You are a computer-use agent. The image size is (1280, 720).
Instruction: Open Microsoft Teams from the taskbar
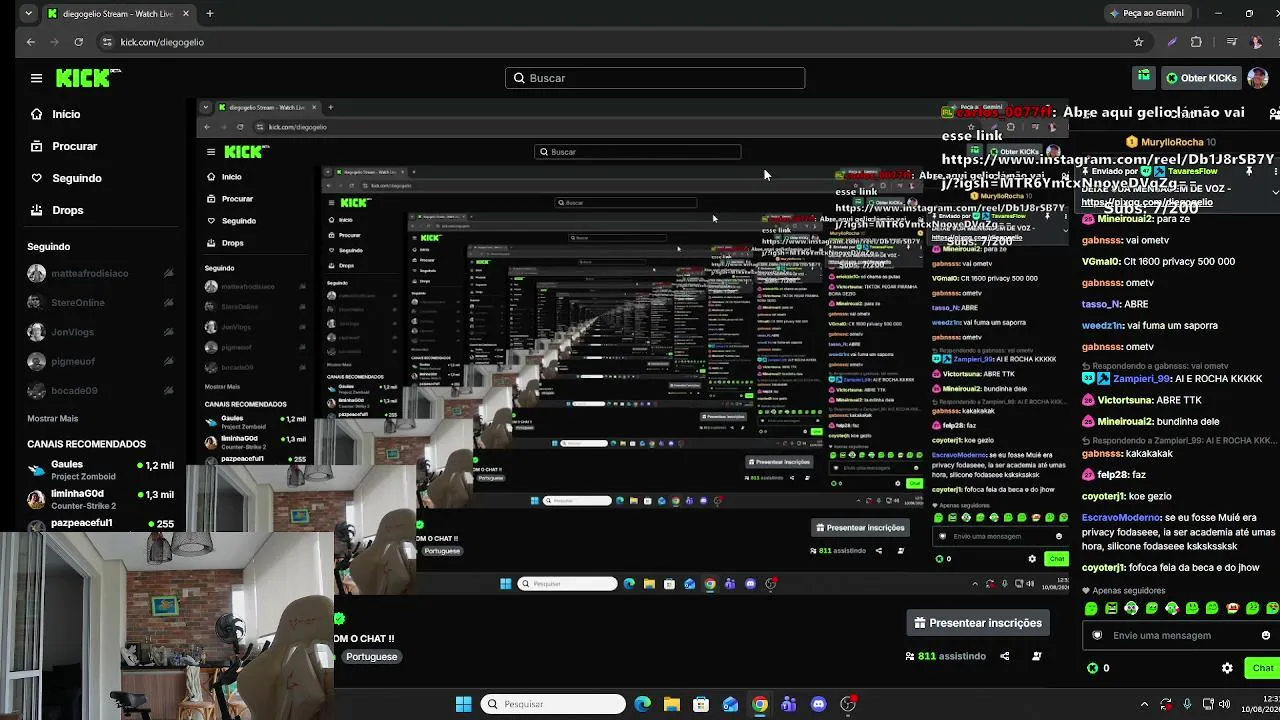789,704
